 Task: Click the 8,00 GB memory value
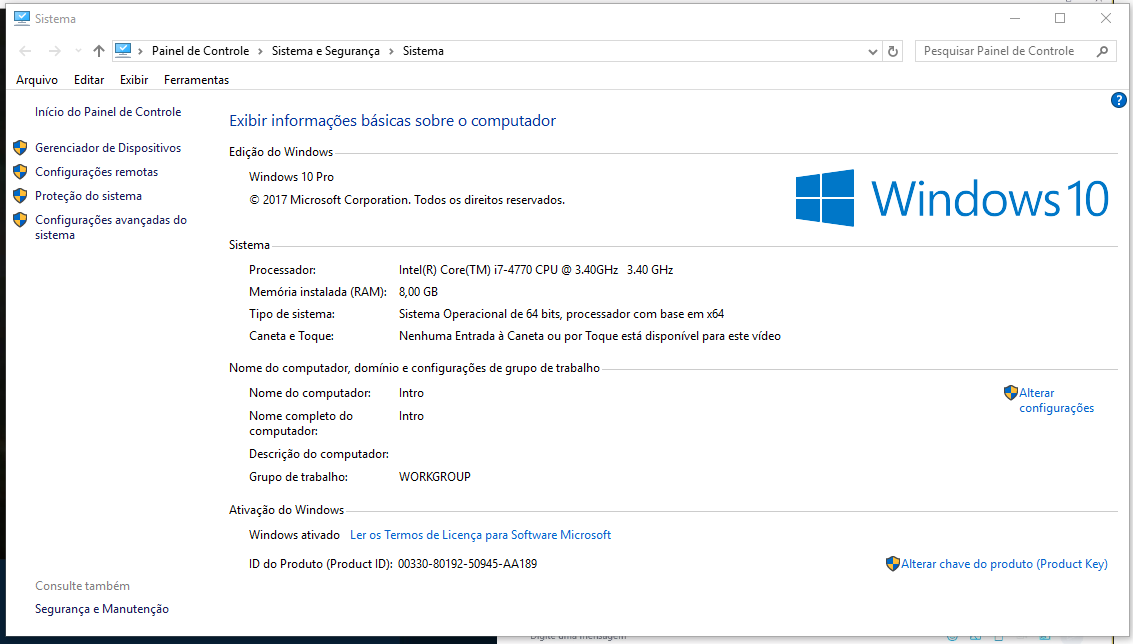418,292
